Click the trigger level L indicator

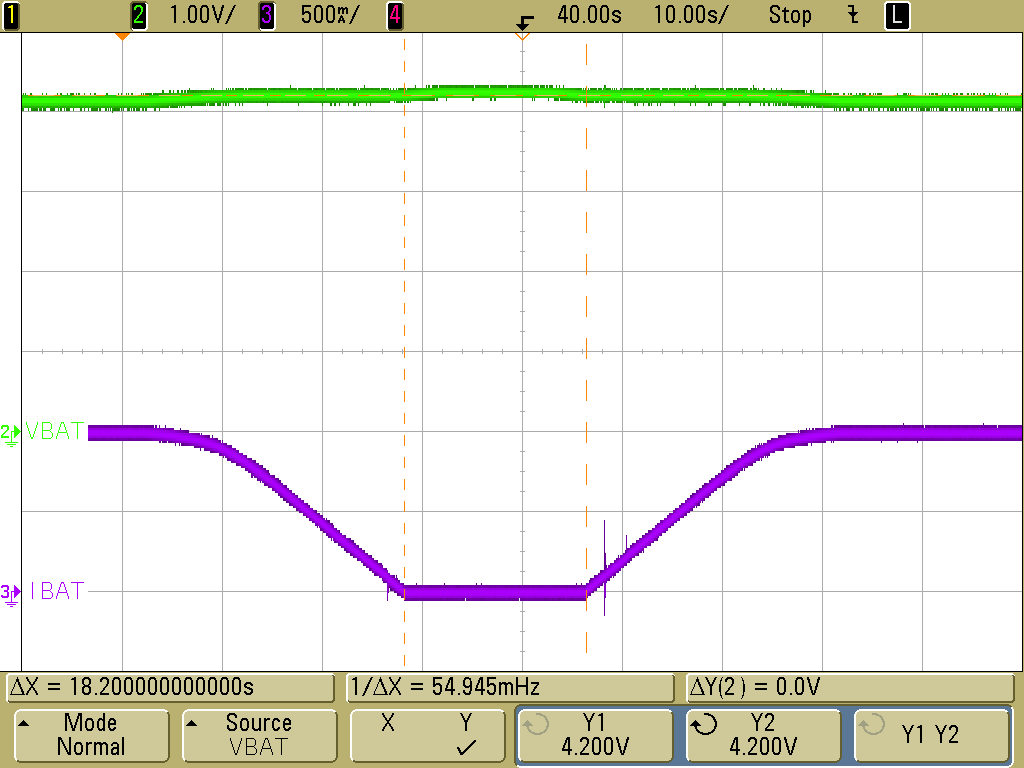897,16
